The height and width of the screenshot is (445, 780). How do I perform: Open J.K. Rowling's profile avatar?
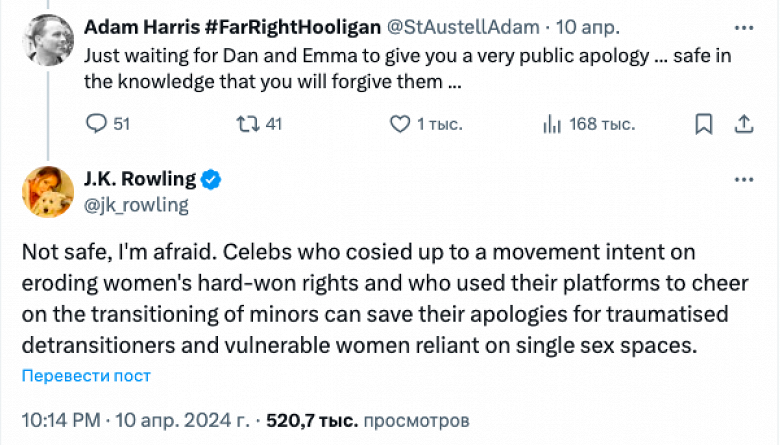point(45,192)
